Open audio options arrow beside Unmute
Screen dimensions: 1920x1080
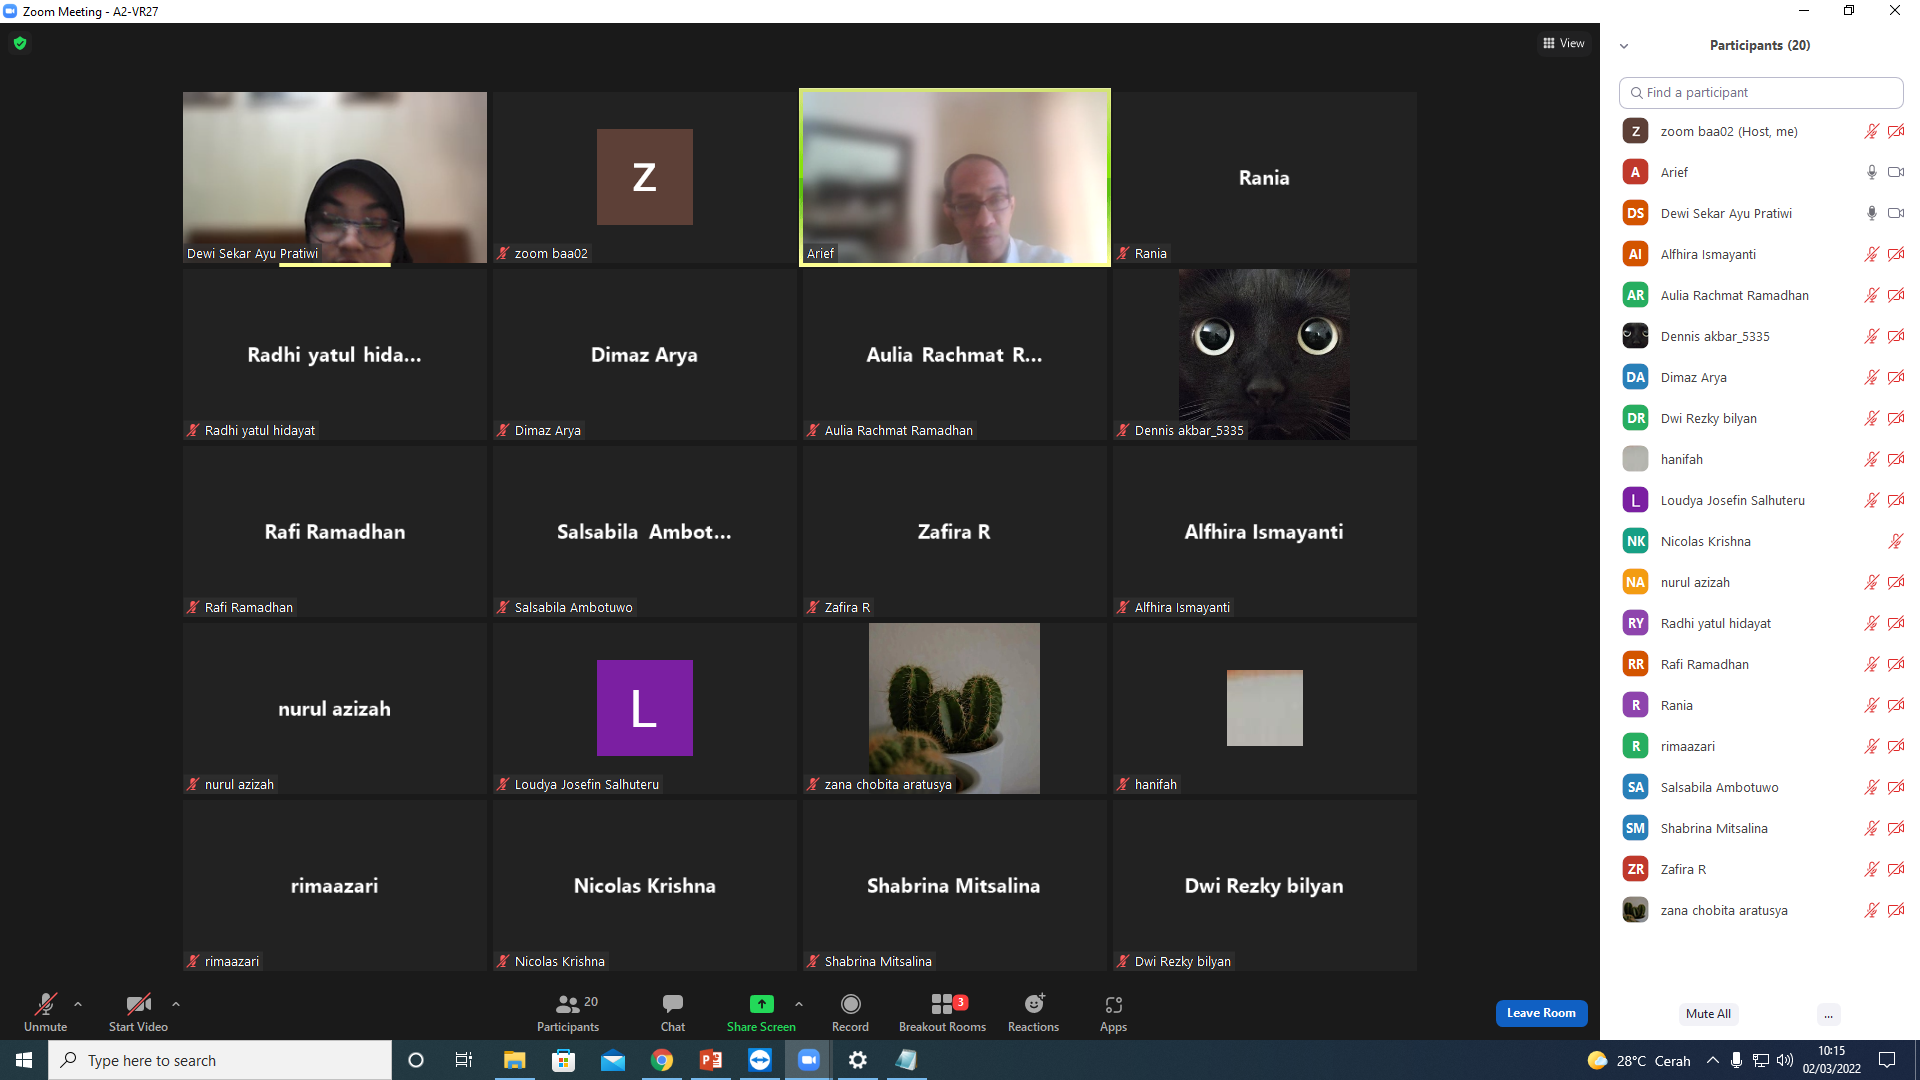coord(78,1004)
